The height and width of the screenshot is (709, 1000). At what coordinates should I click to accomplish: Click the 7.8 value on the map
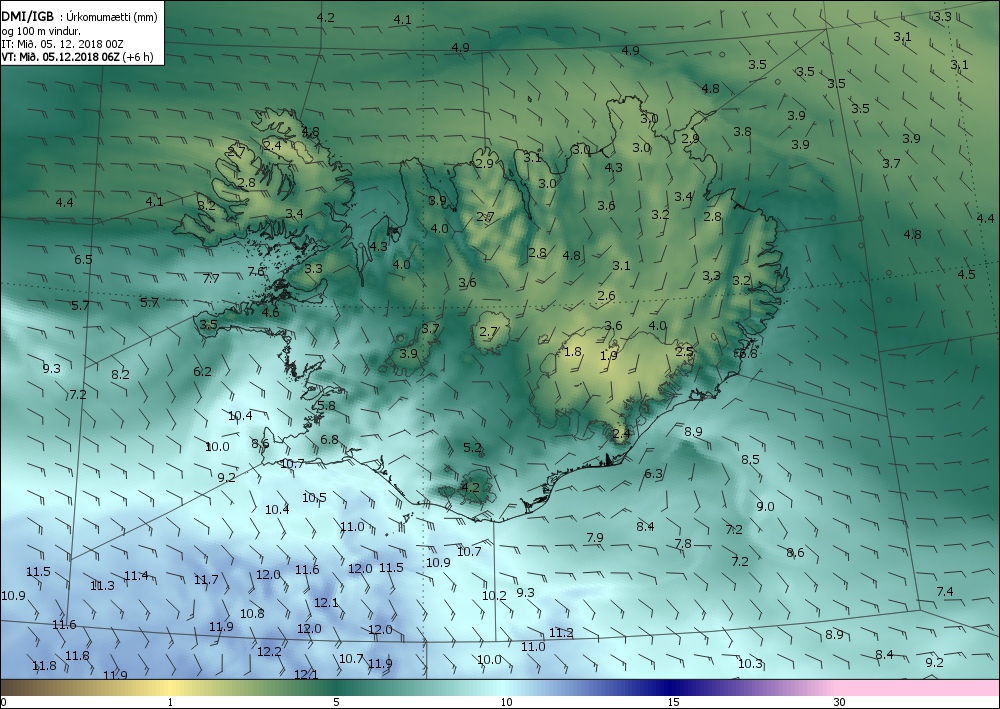pos(683,543)
